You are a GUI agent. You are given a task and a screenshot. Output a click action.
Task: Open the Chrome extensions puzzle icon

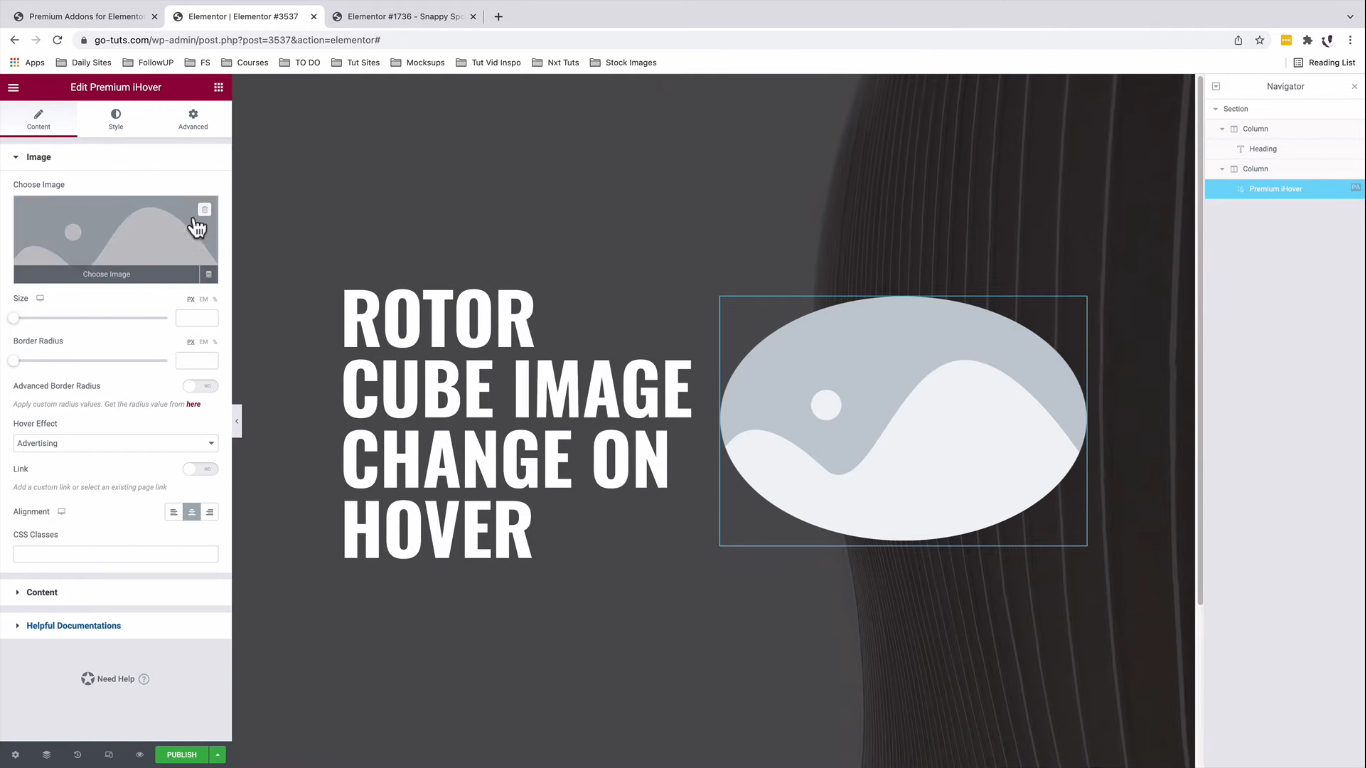tap(1307, 40)
